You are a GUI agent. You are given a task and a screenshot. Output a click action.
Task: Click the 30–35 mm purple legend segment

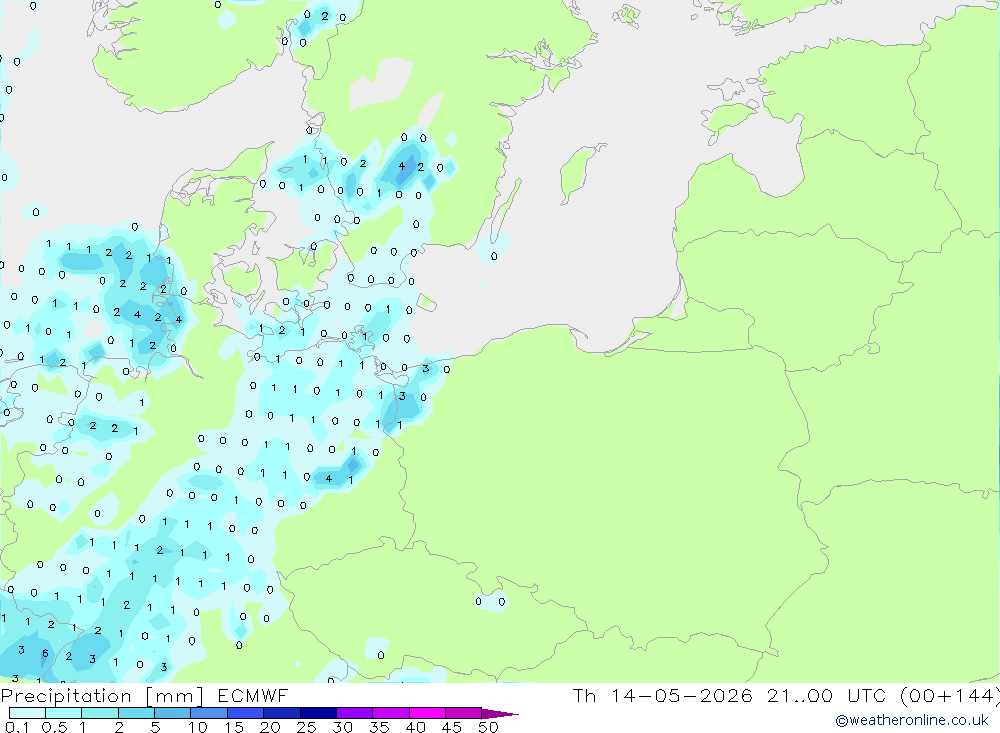point(355,713)
